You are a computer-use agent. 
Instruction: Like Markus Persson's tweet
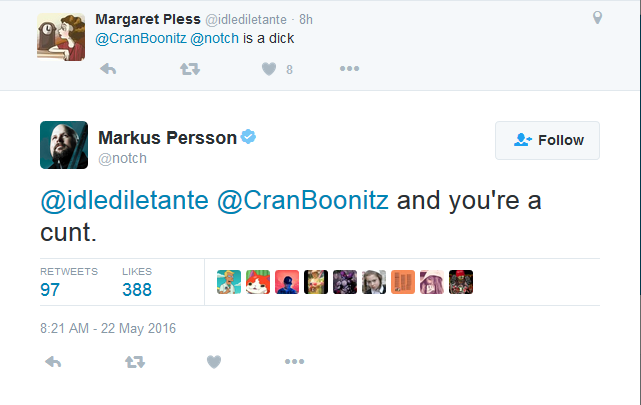point(214,362)
